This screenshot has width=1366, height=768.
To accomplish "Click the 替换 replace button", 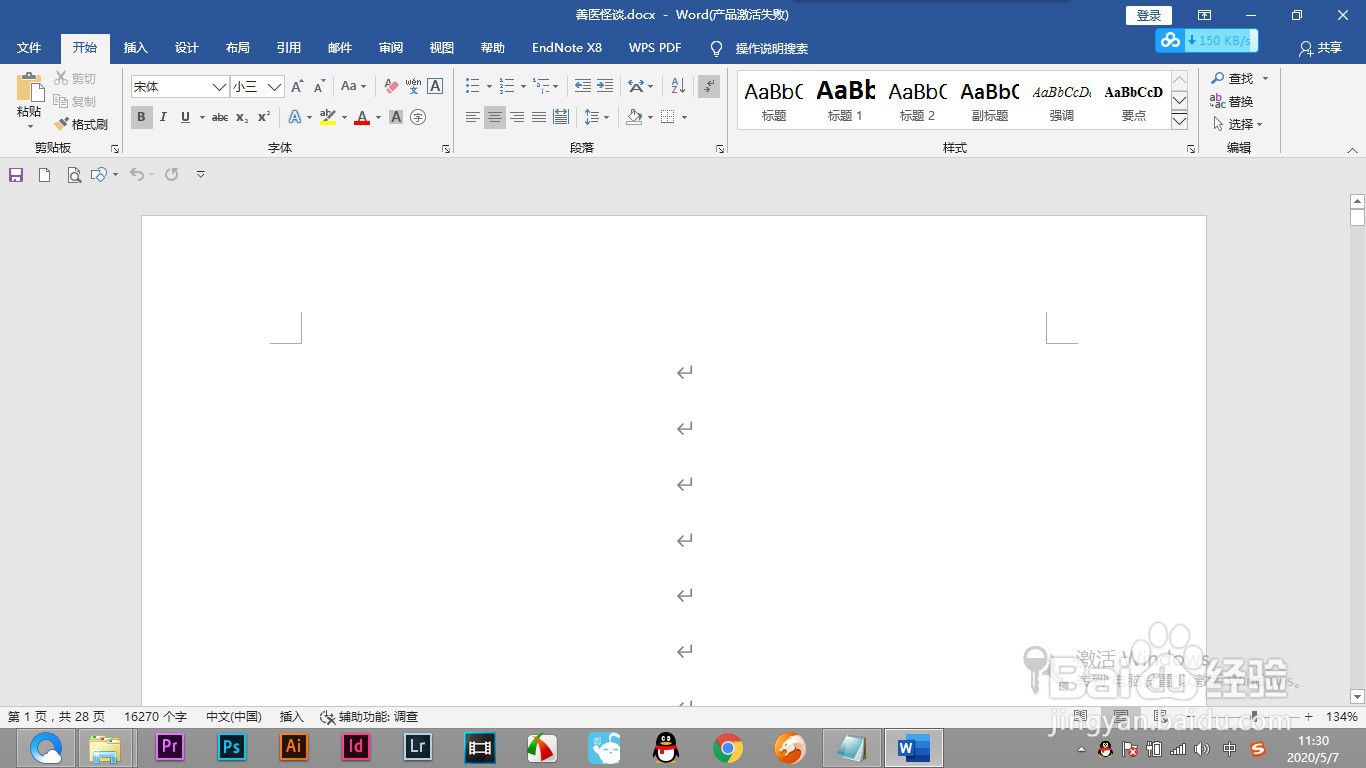I will [1231, 101].
